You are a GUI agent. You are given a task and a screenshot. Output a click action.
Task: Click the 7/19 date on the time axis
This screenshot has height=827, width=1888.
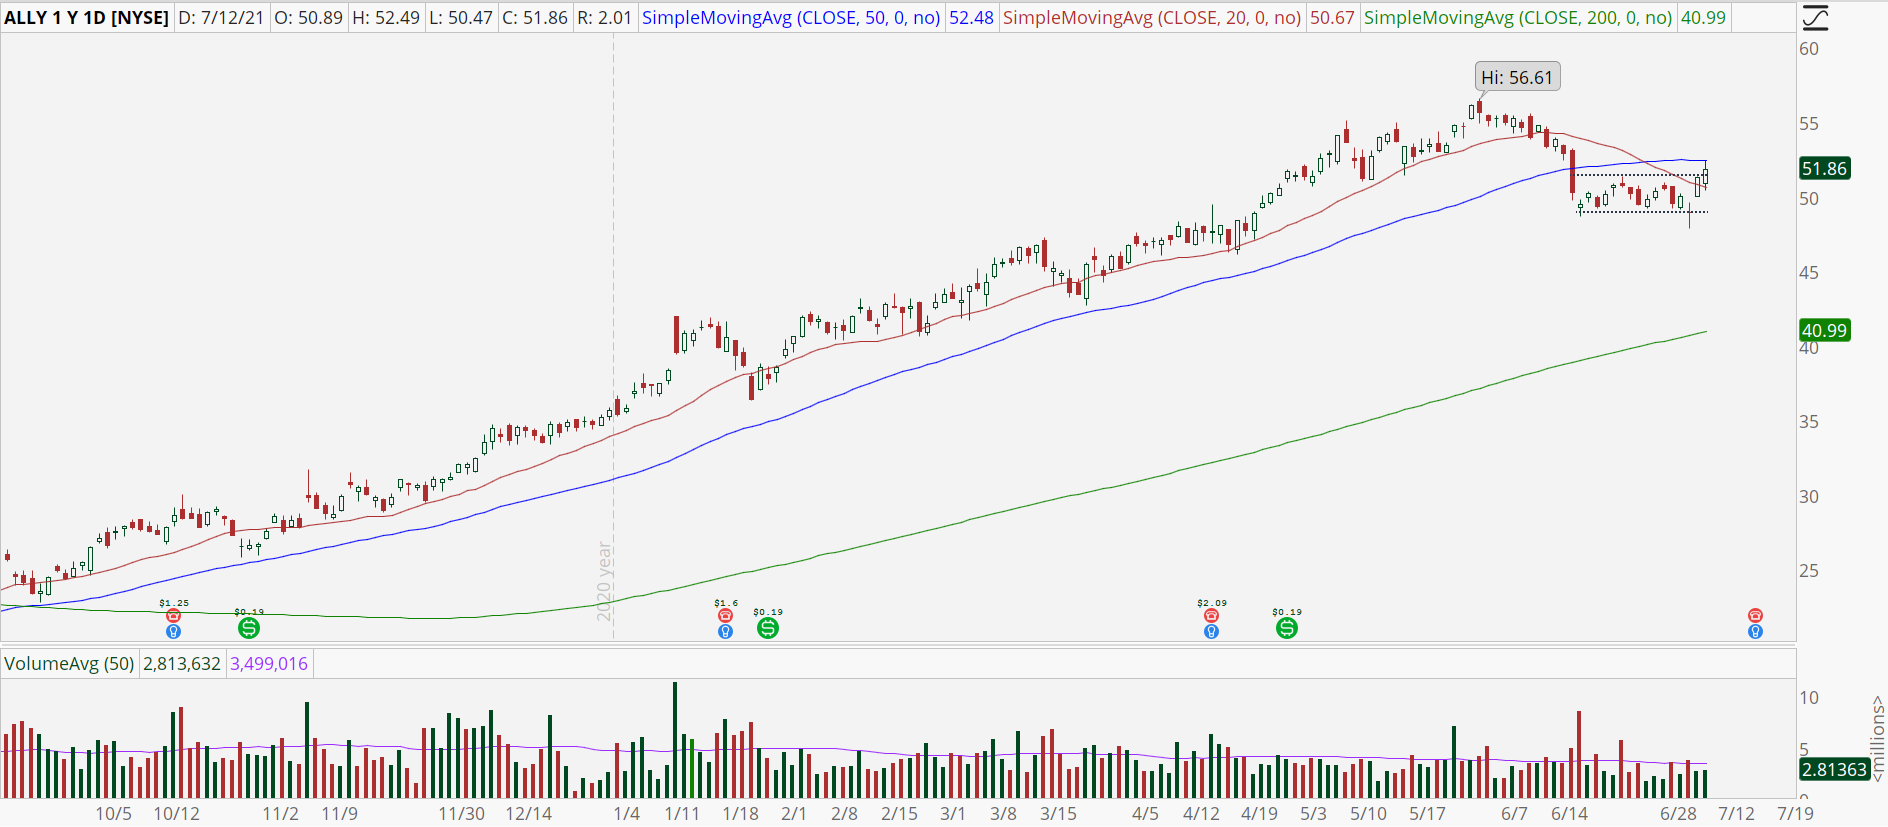1795,814
